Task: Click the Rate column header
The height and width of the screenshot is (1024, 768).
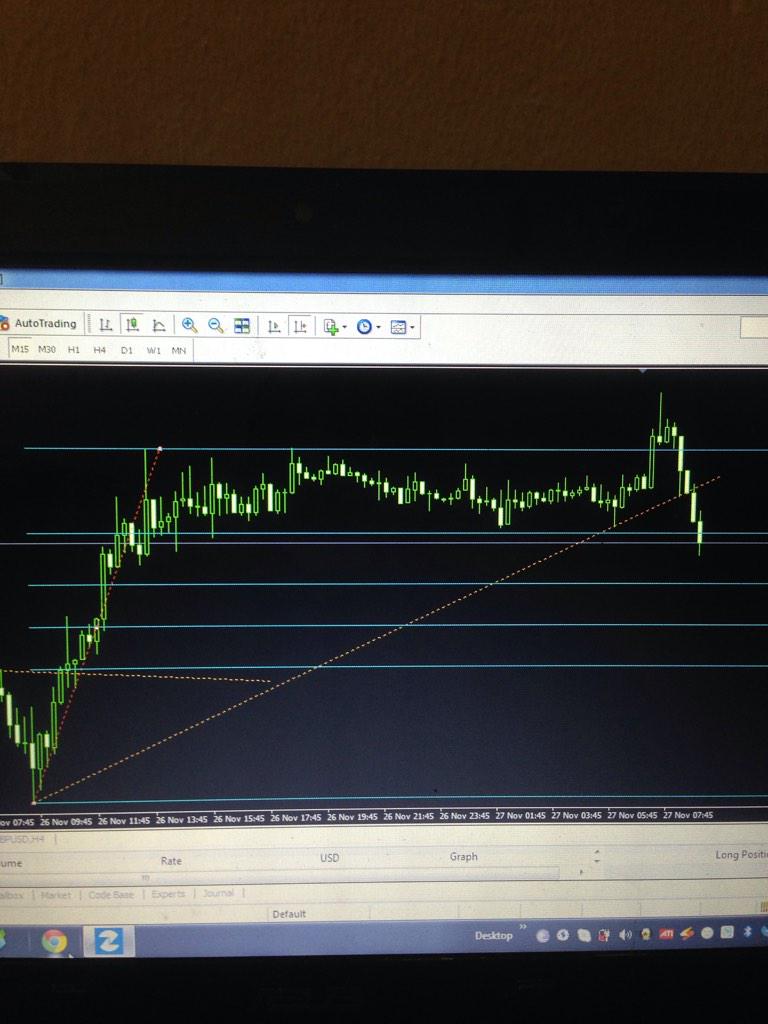Action: point(171,861)
